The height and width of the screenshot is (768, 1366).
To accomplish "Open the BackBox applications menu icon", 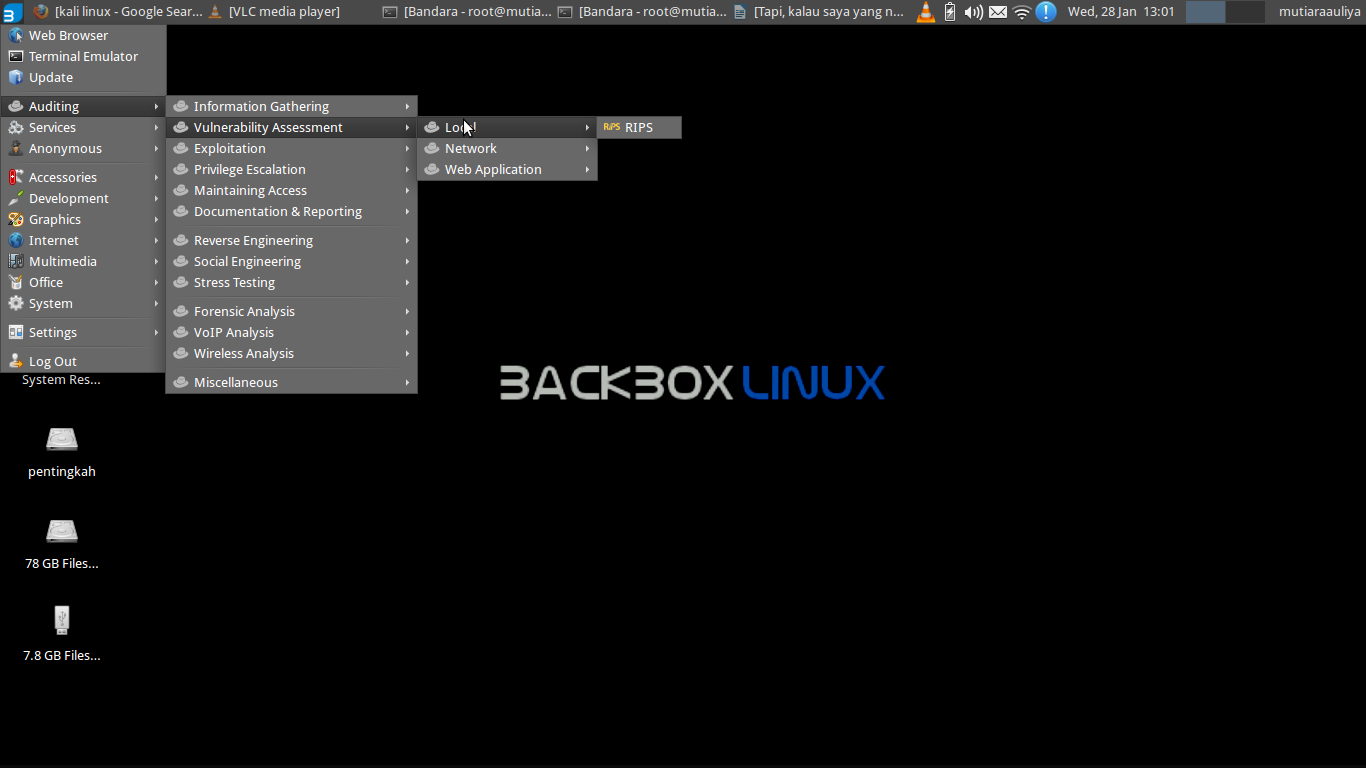I will point(11,11).
